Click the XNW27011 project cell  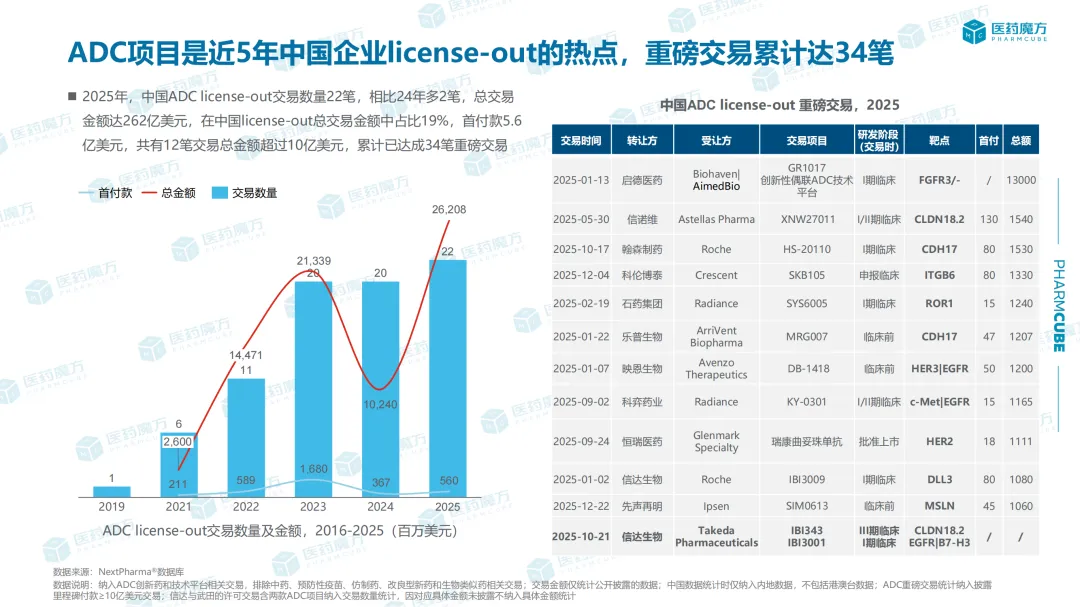pos(807,219)
